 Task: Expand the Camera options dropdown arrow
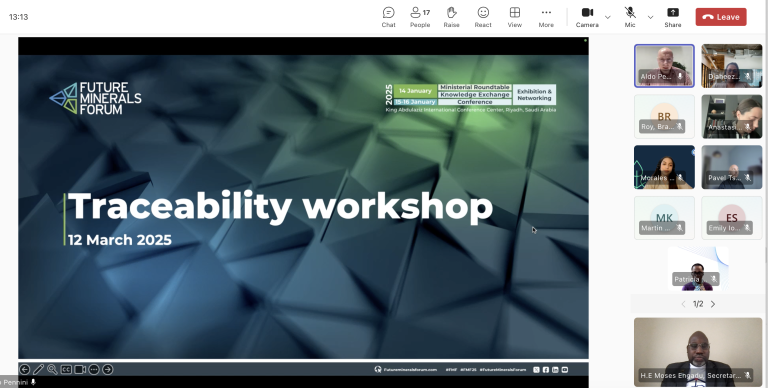click(608, 17)
